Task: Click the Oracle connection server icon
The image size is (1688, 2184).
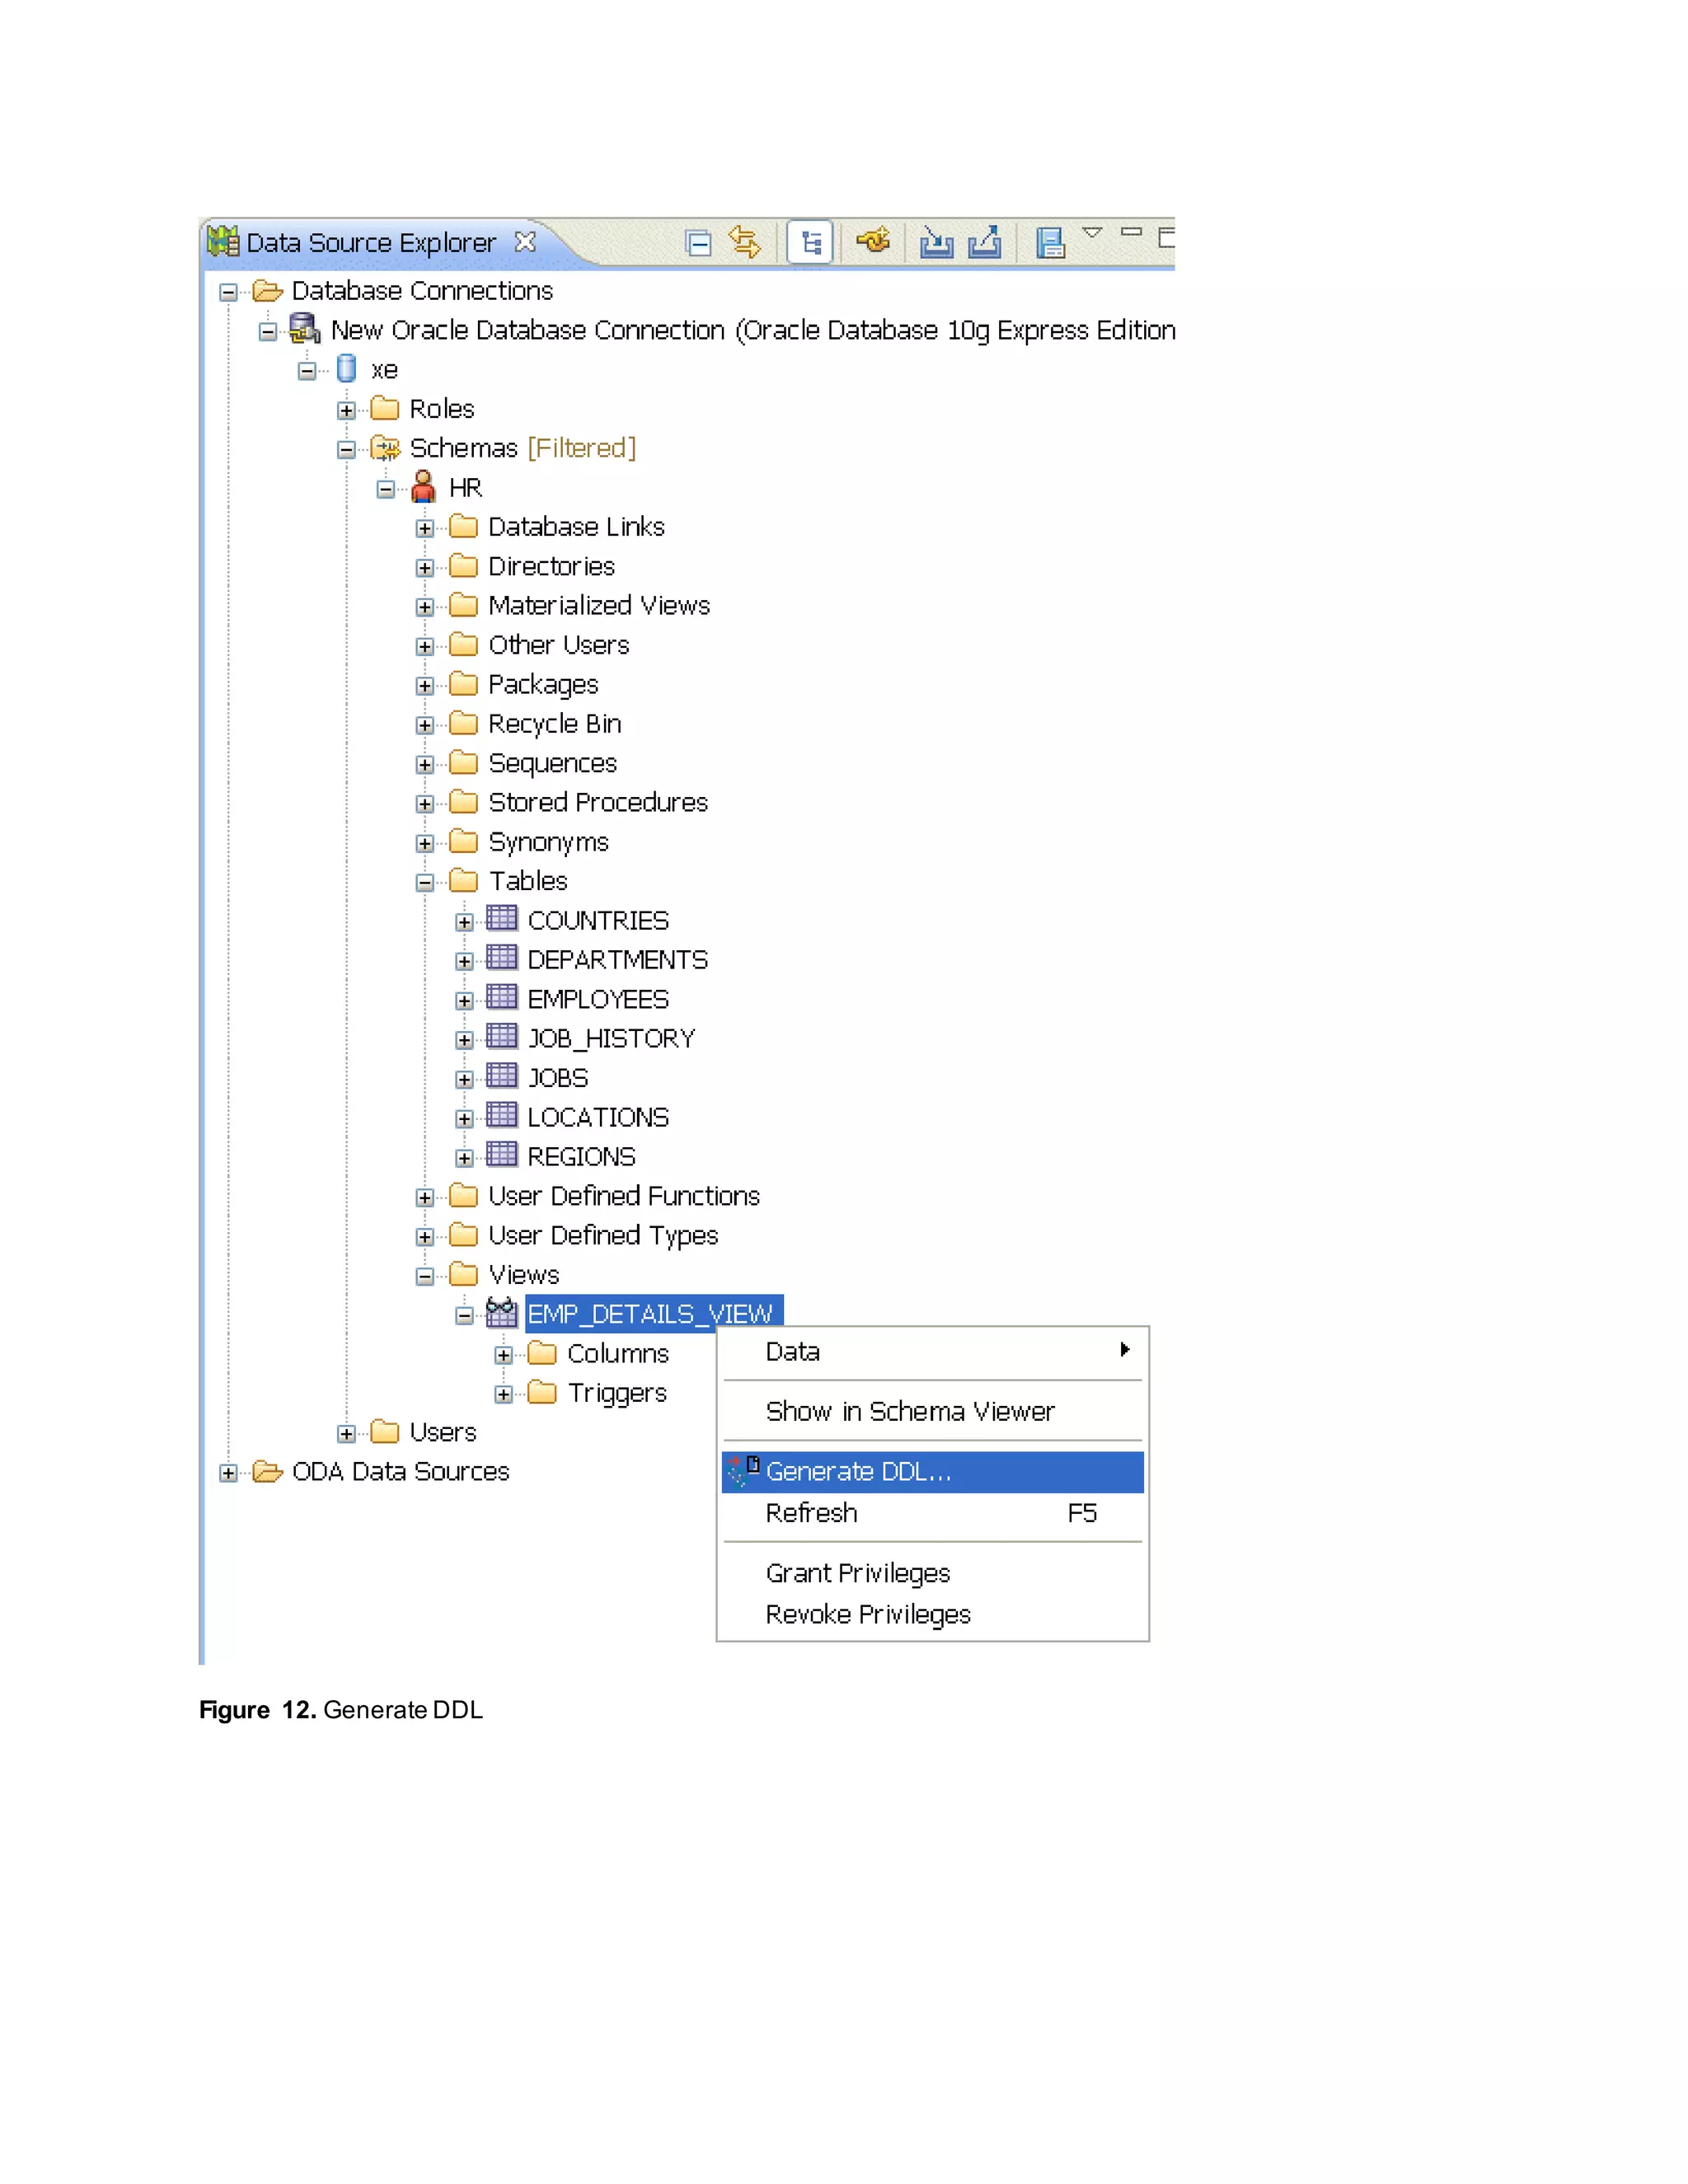Action: [305, 329]
